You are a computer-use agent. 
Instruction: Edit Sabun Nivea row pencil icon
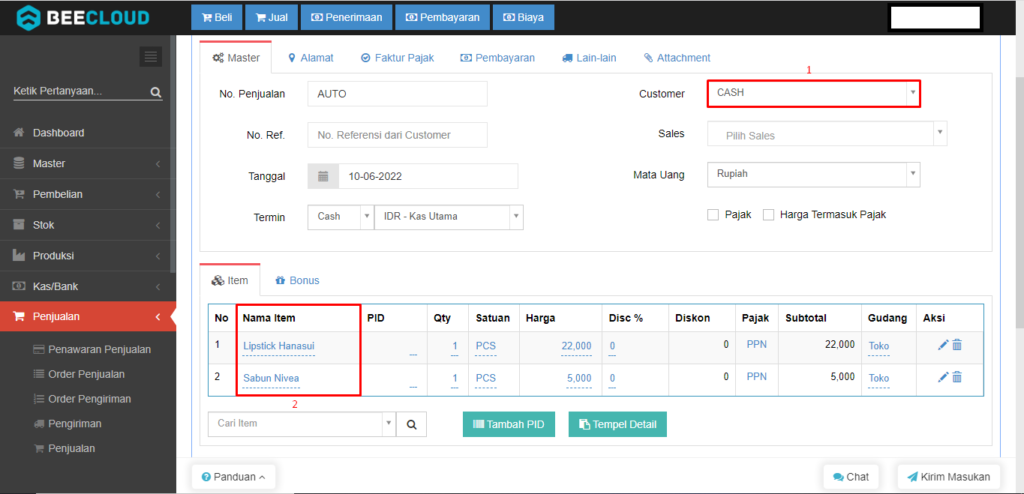pos(942,377)
